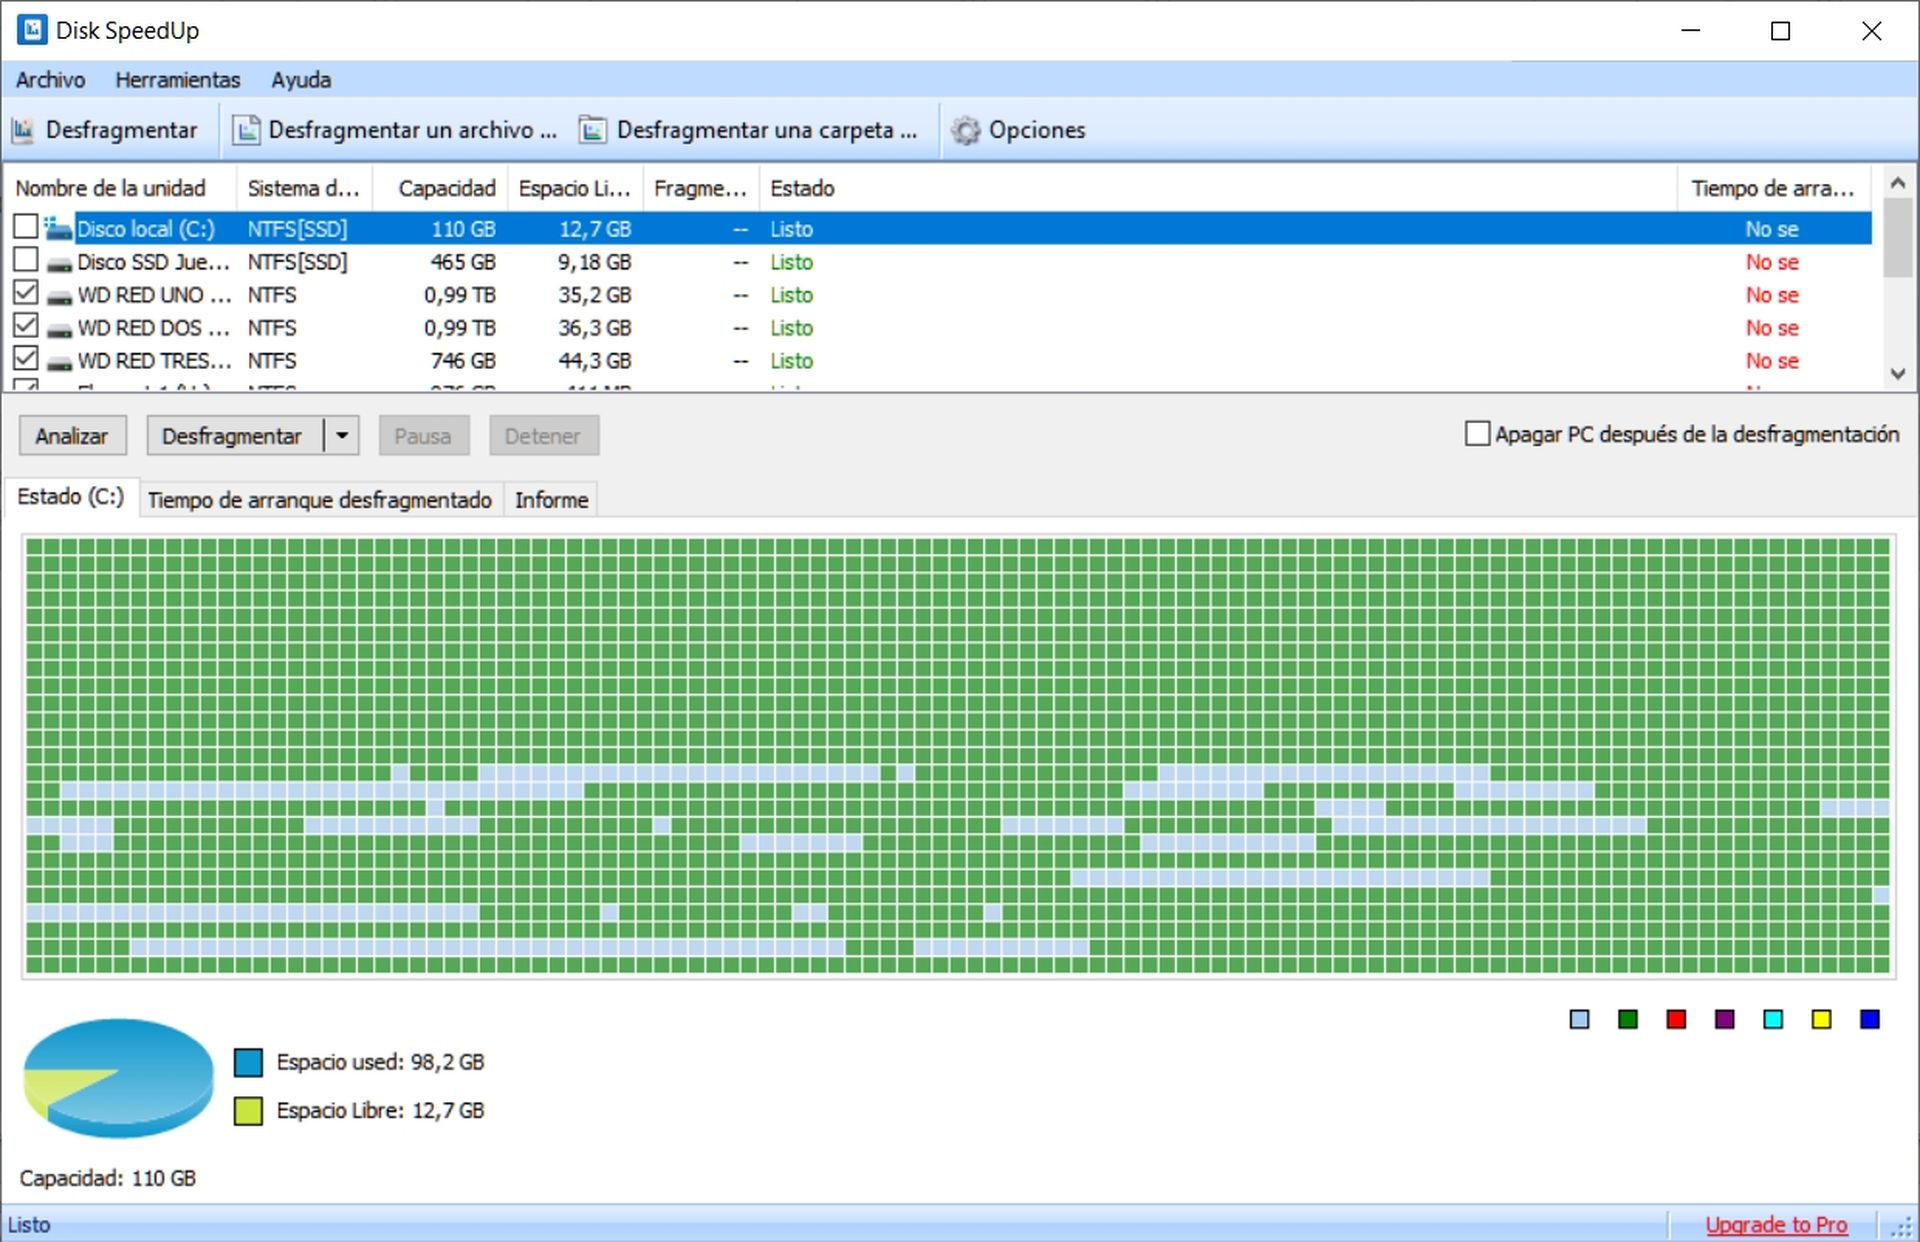Click the red legend color square
The height and width of the screenshot is (1242, 1920).
pos(1676,1019)
